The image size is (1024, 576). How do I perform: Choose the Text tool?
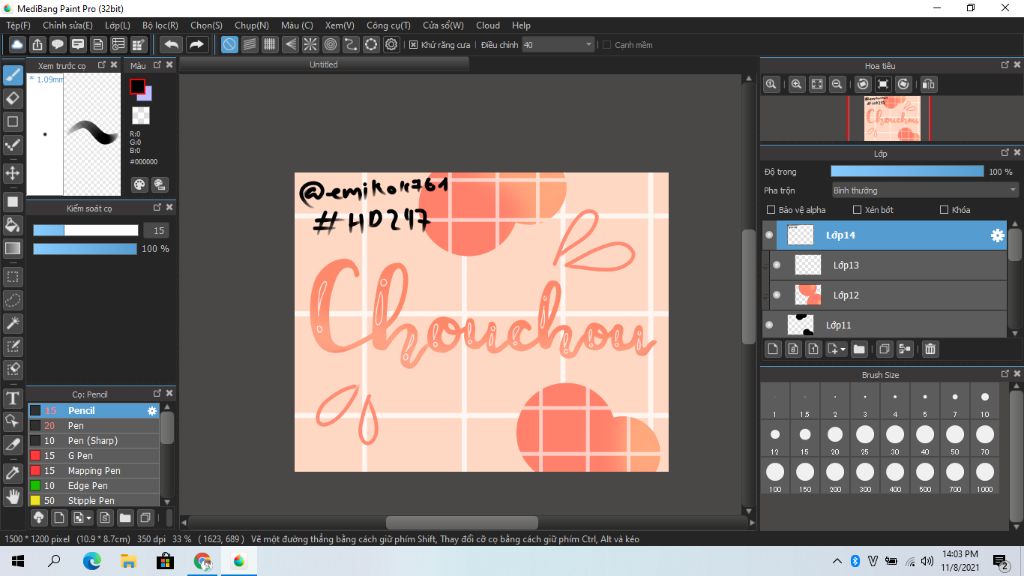tap(13, 398)
